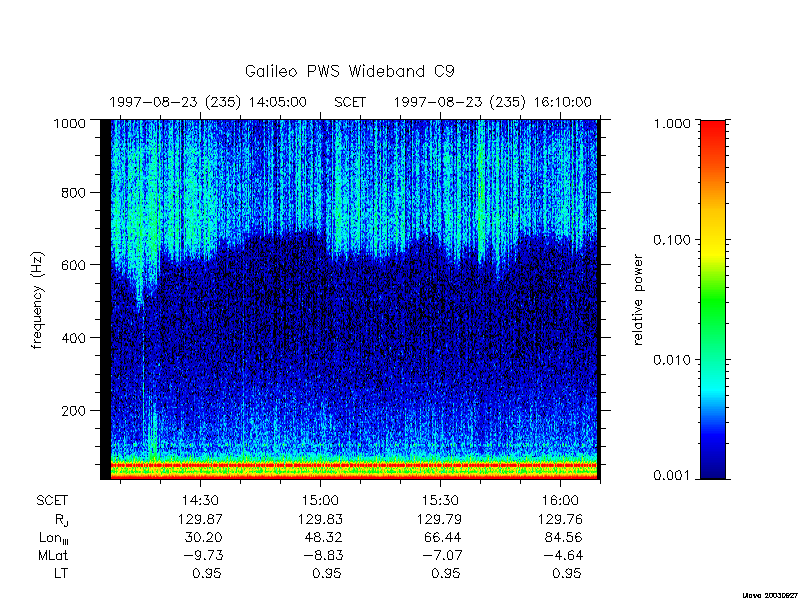Click the title 'Galileo PWS Wideband C9'
800x600 pixels.
coord(349,71)
